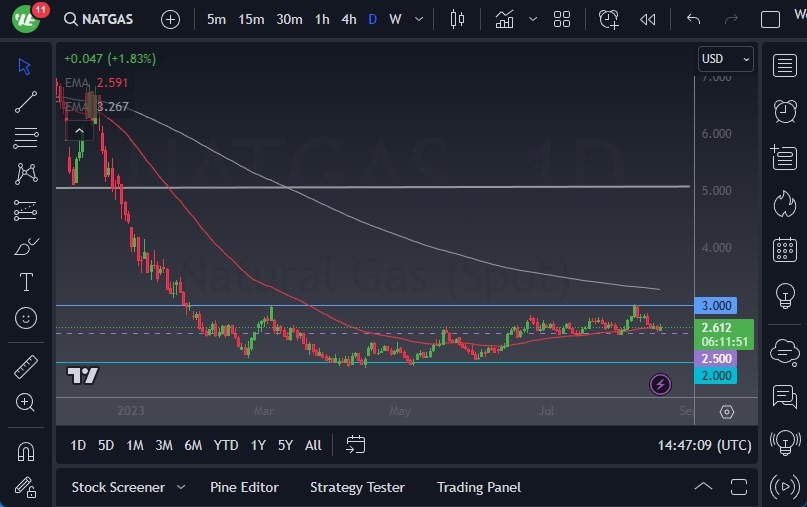This screenshot has height=507, width=807.
Task: Toggle lock all drawings tool
Action: tap(26, 487)
